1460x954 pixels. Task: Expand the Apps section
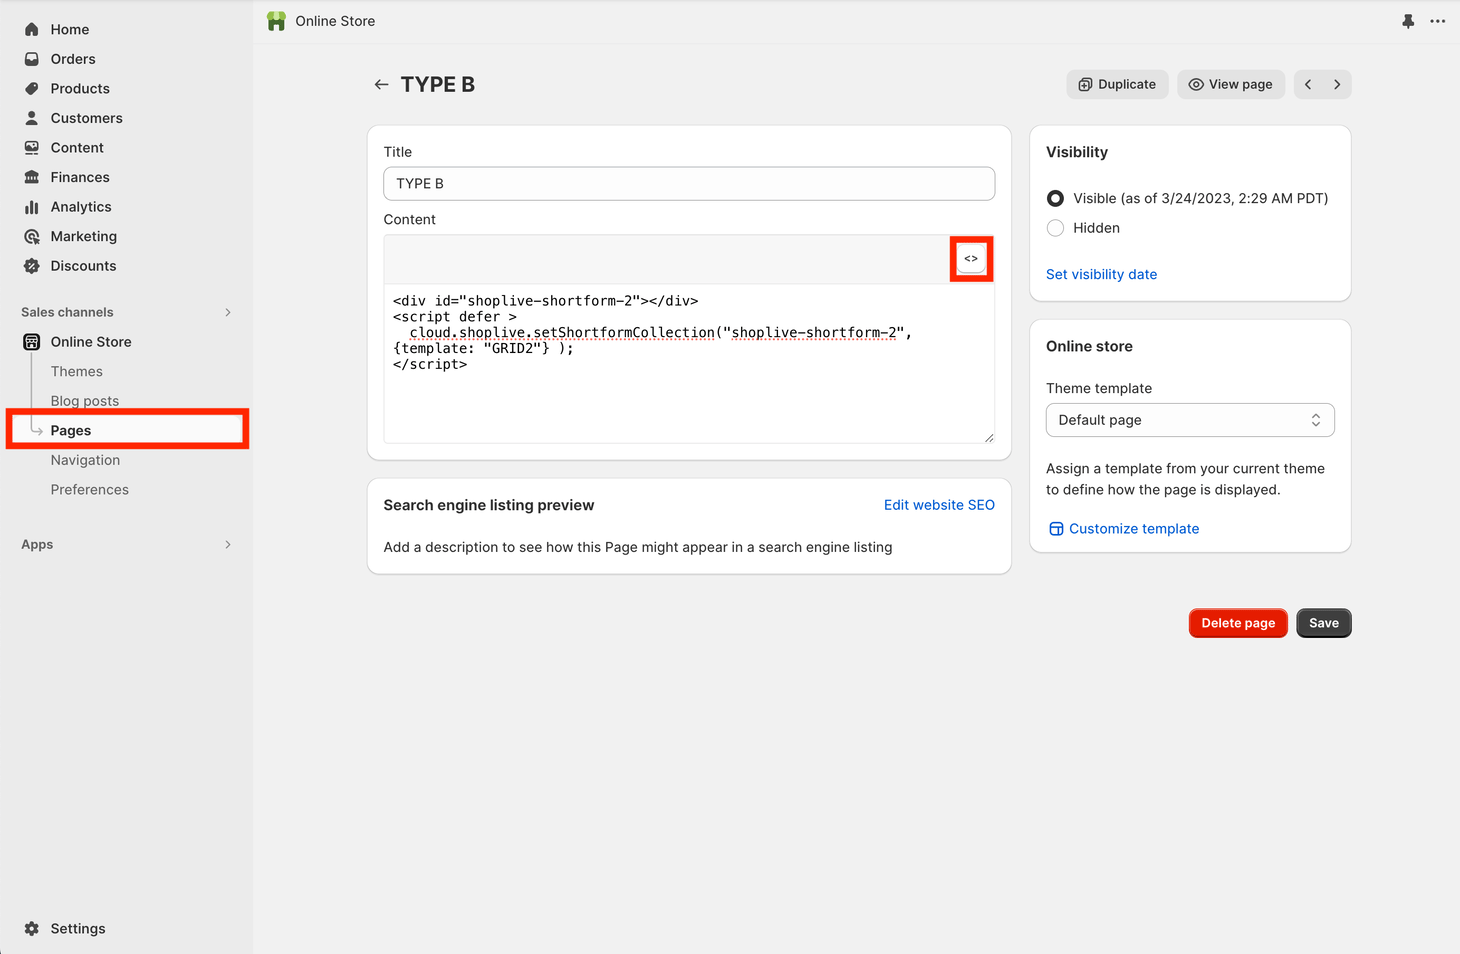(x=228, y=545)
